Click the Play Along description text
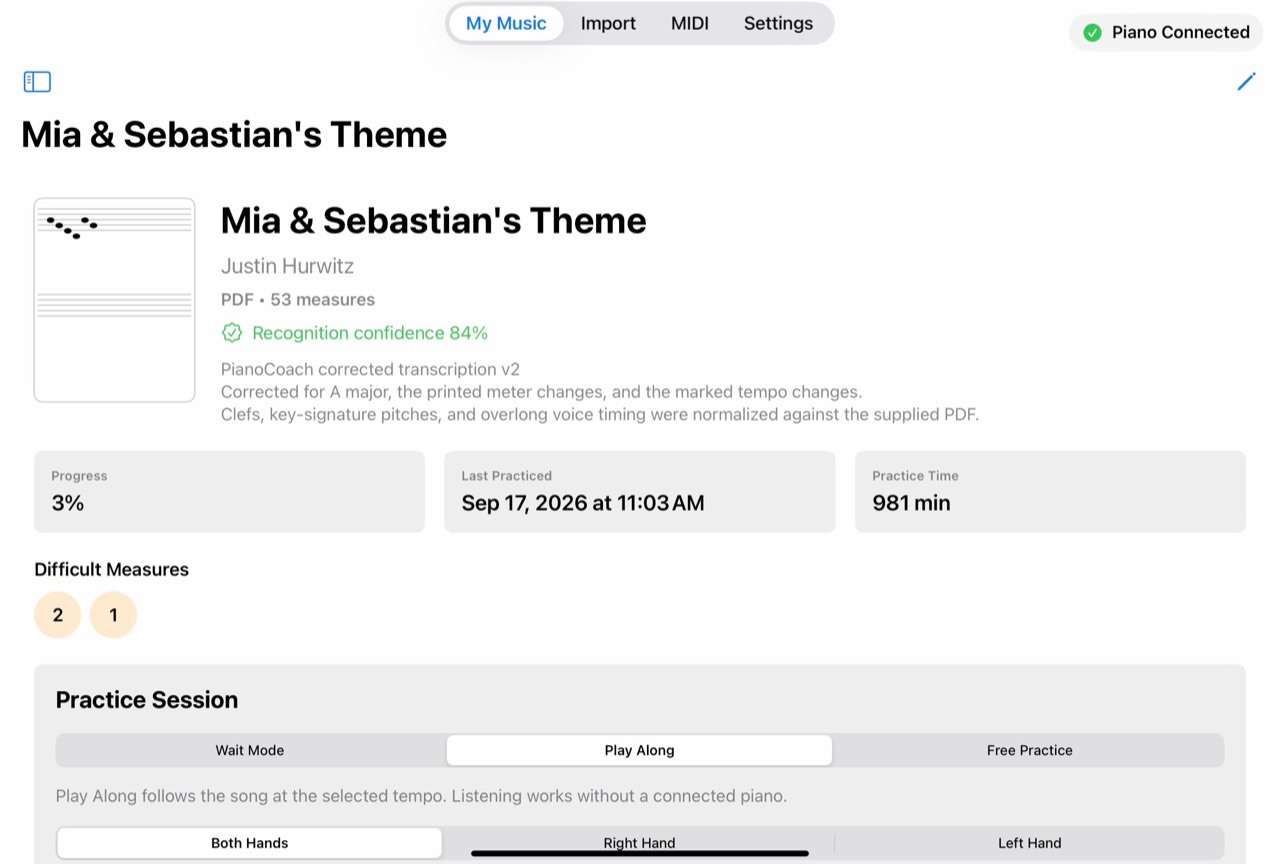1280x864 pixels. (421, 796)
